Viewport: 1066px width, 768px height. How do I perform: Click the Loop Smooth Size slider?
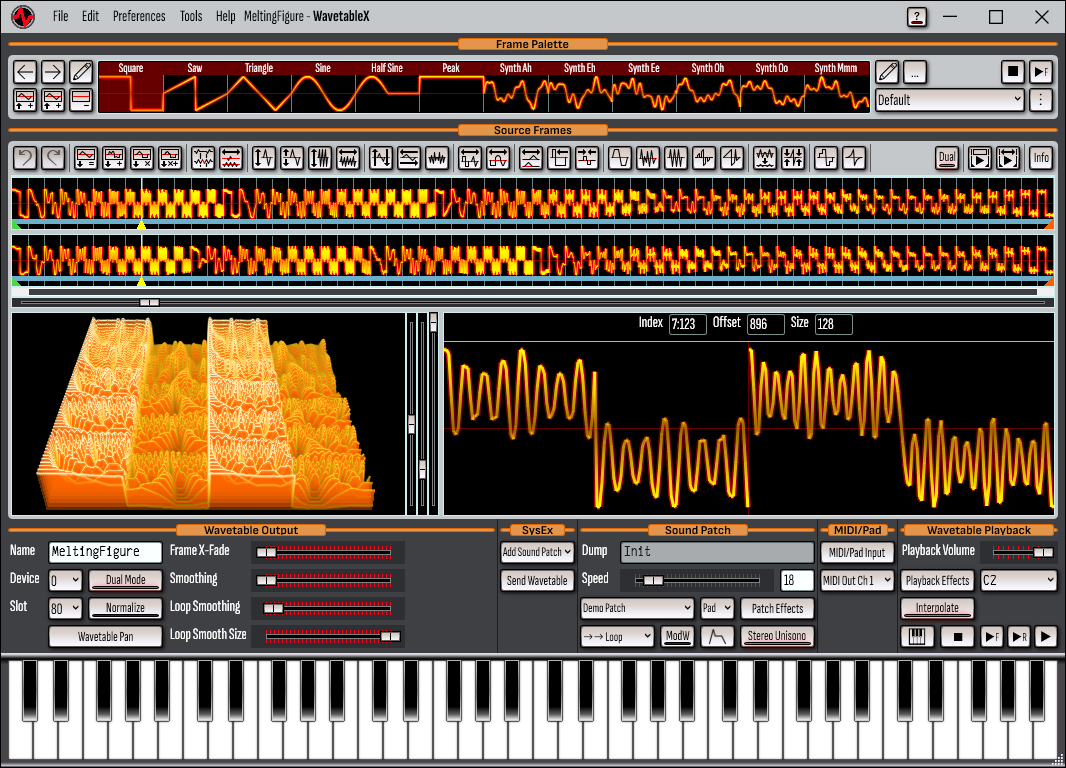click(328, 636)
